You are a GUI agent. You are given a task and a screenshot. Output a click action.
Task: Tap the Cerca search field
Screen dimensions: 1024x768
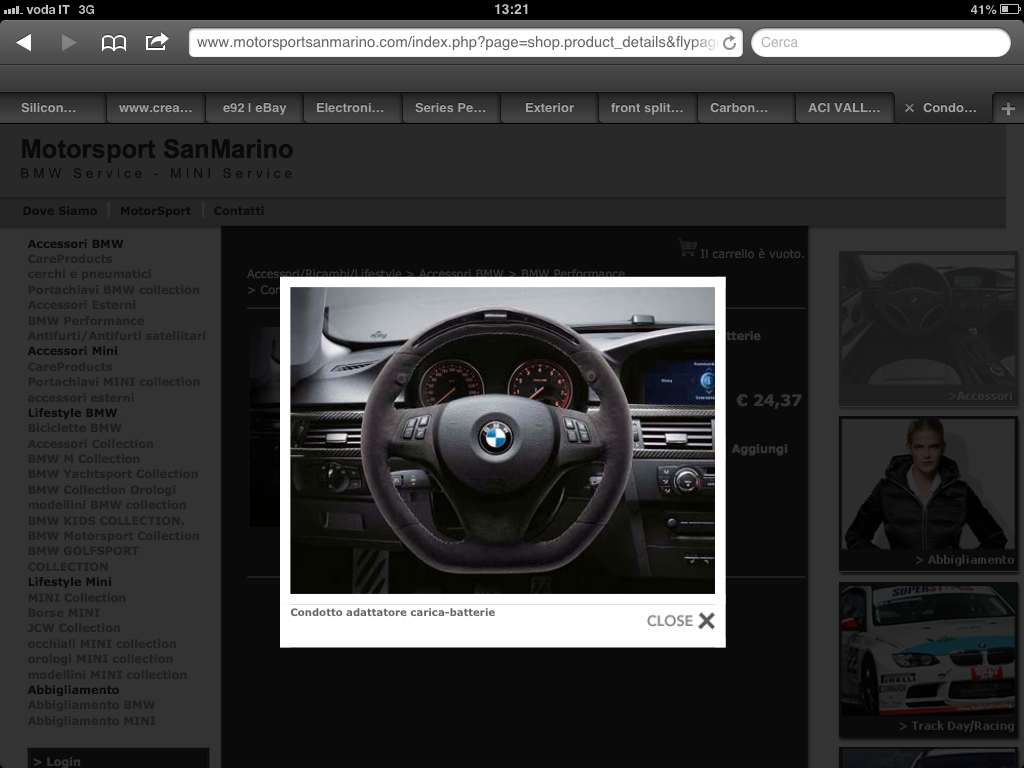tap(880, 43)
